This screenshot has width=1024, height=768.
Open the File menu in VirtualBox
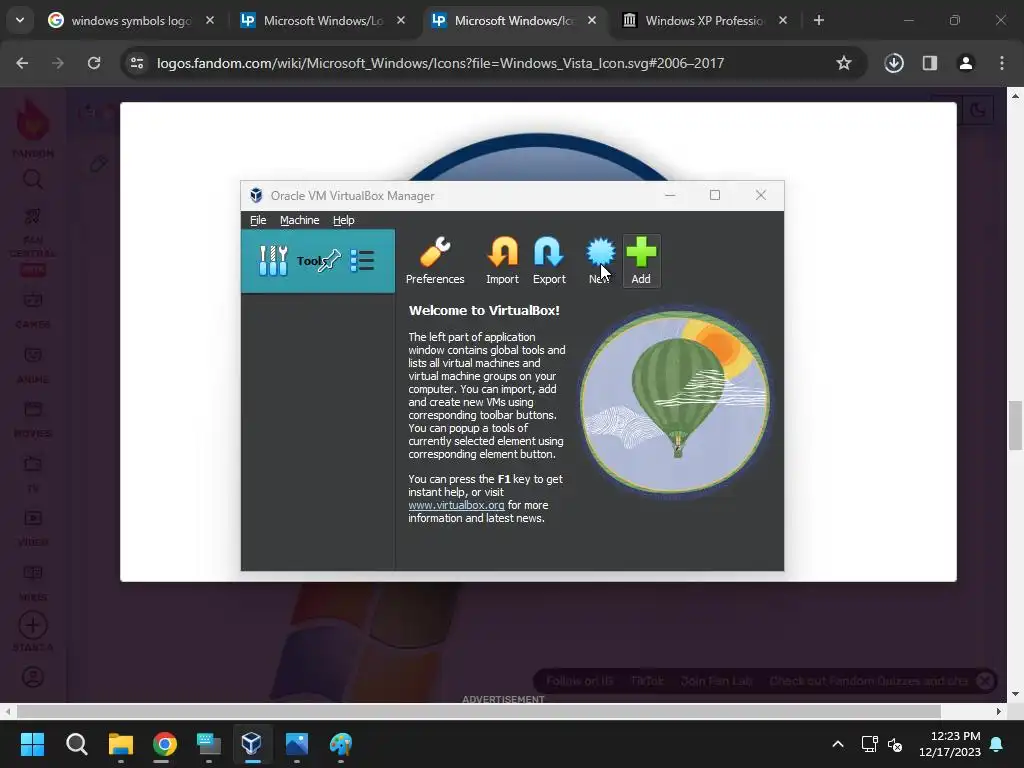click(258, 220)
